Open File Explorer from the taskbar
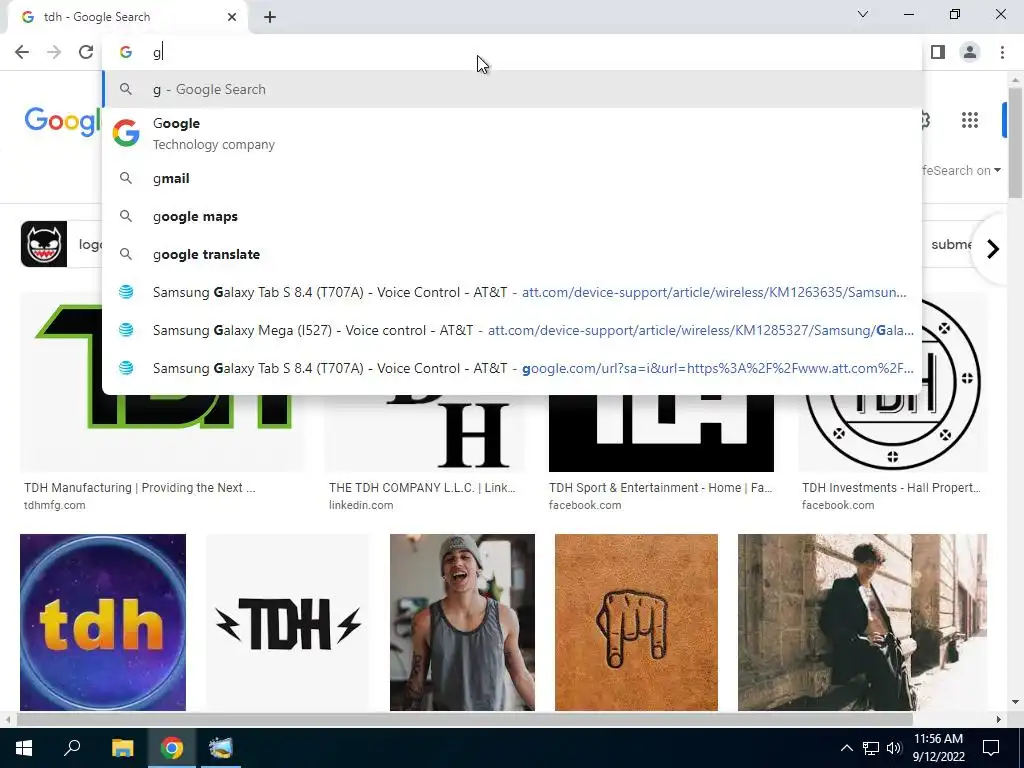Screen dimensions: 1024x768 coord(122,748)
